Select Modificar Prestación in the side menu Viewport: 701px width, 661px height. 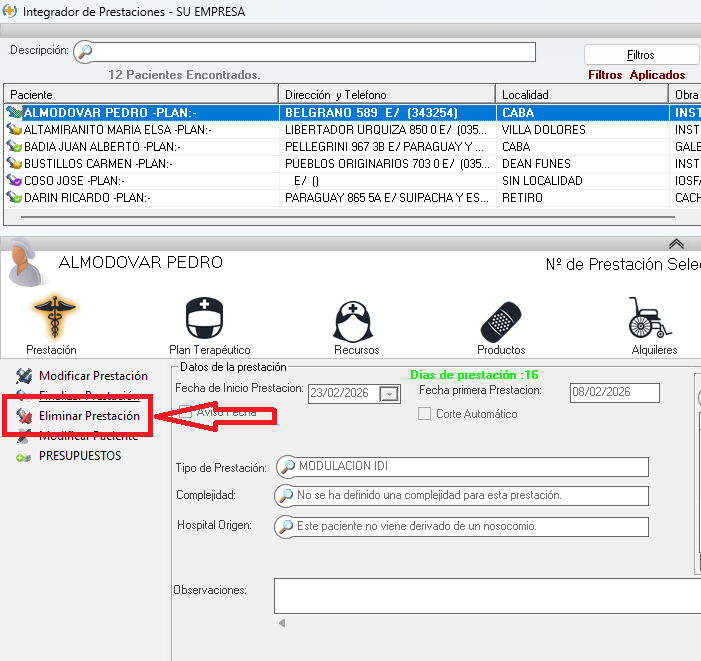pyautogui.click(x=92, y=376)
